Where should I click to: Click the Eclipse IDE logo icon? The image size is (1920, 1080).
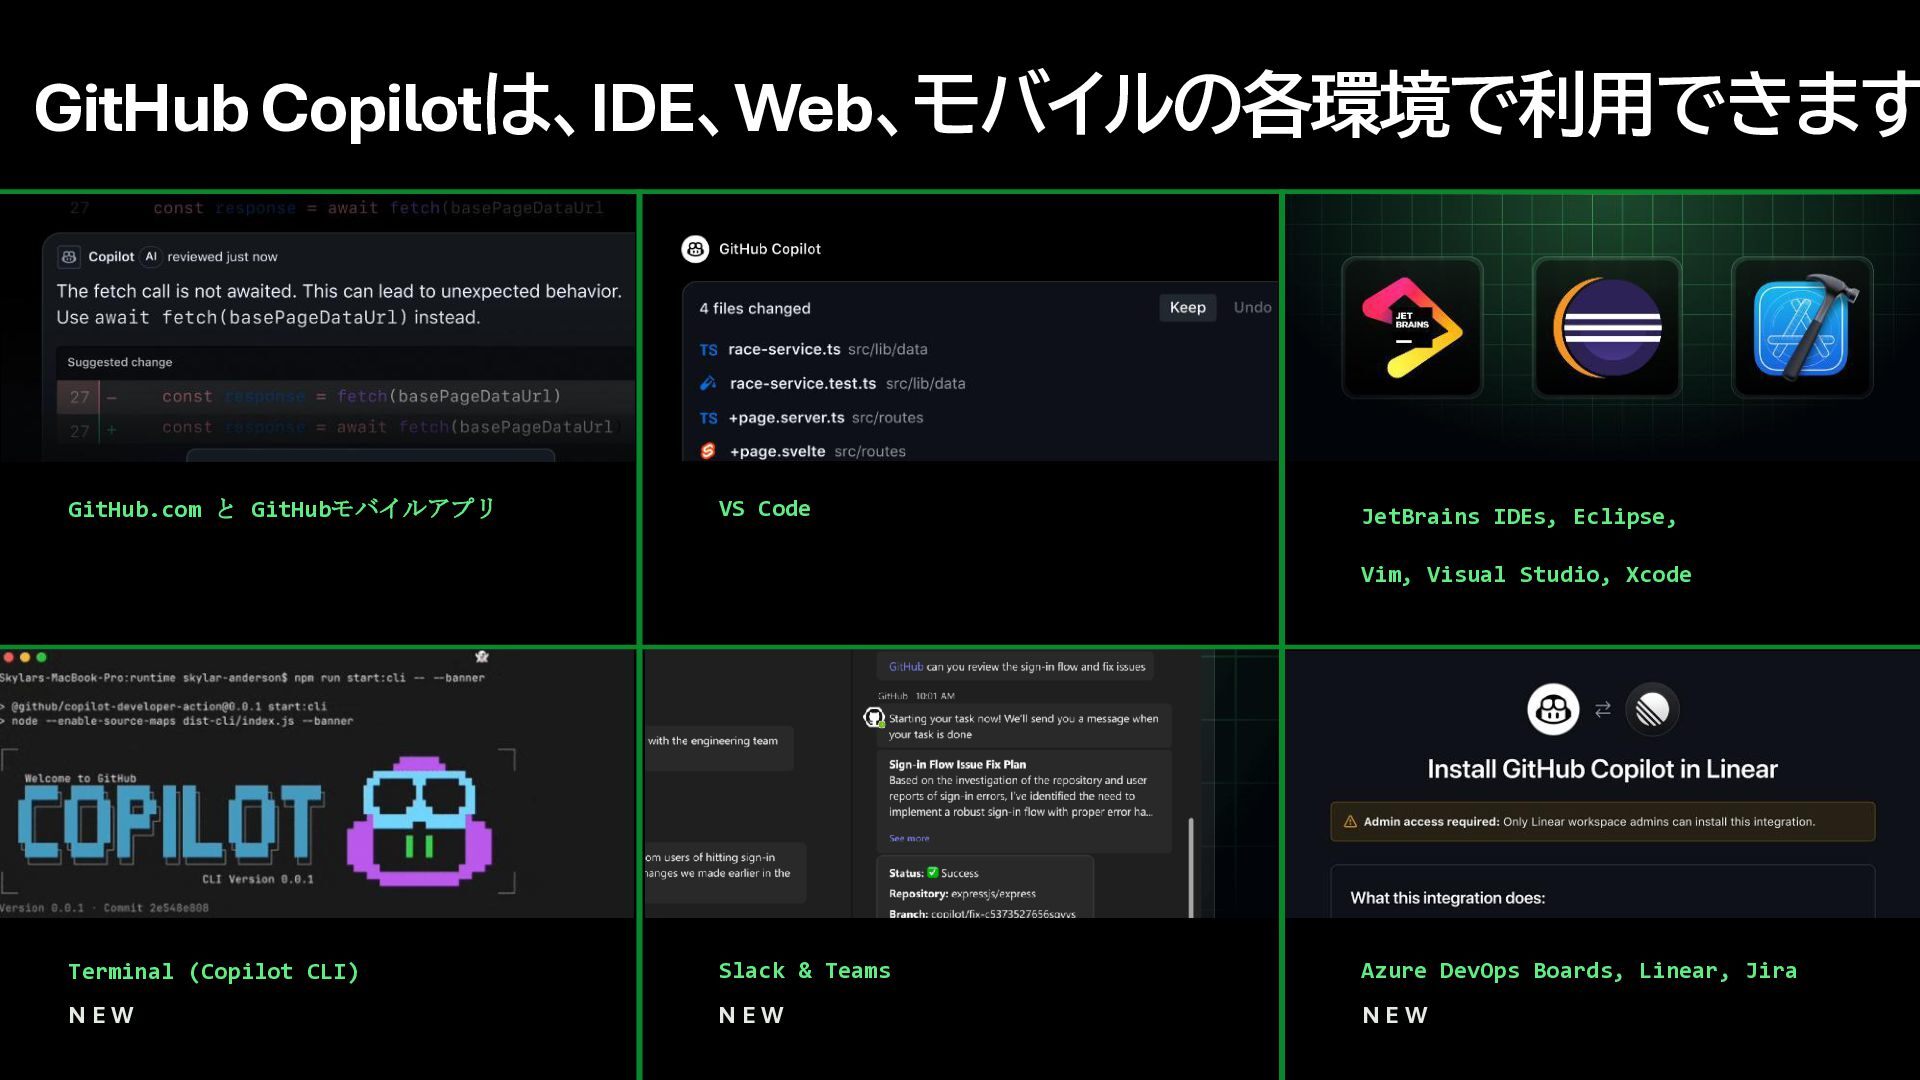click(x=1607, y=328)
